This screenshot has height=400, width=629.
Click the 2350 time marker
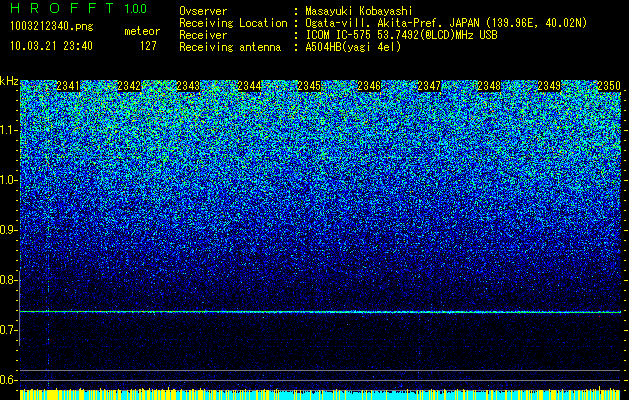click(609, 86)
